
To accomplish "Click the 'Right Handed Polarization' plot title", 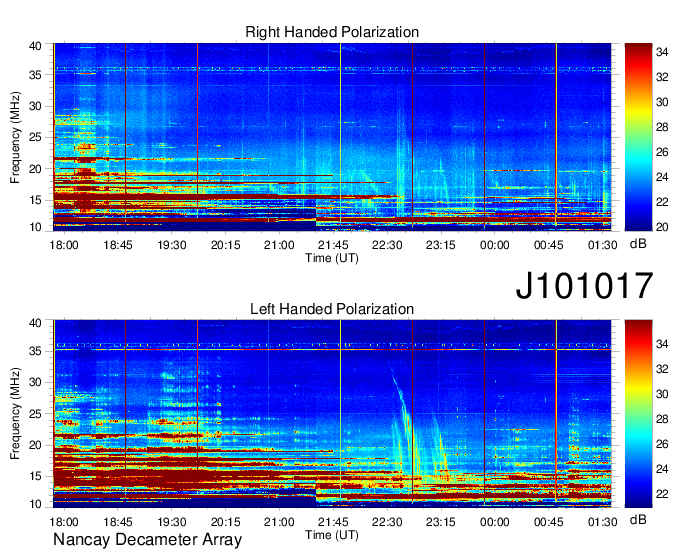I will [332, 32].
